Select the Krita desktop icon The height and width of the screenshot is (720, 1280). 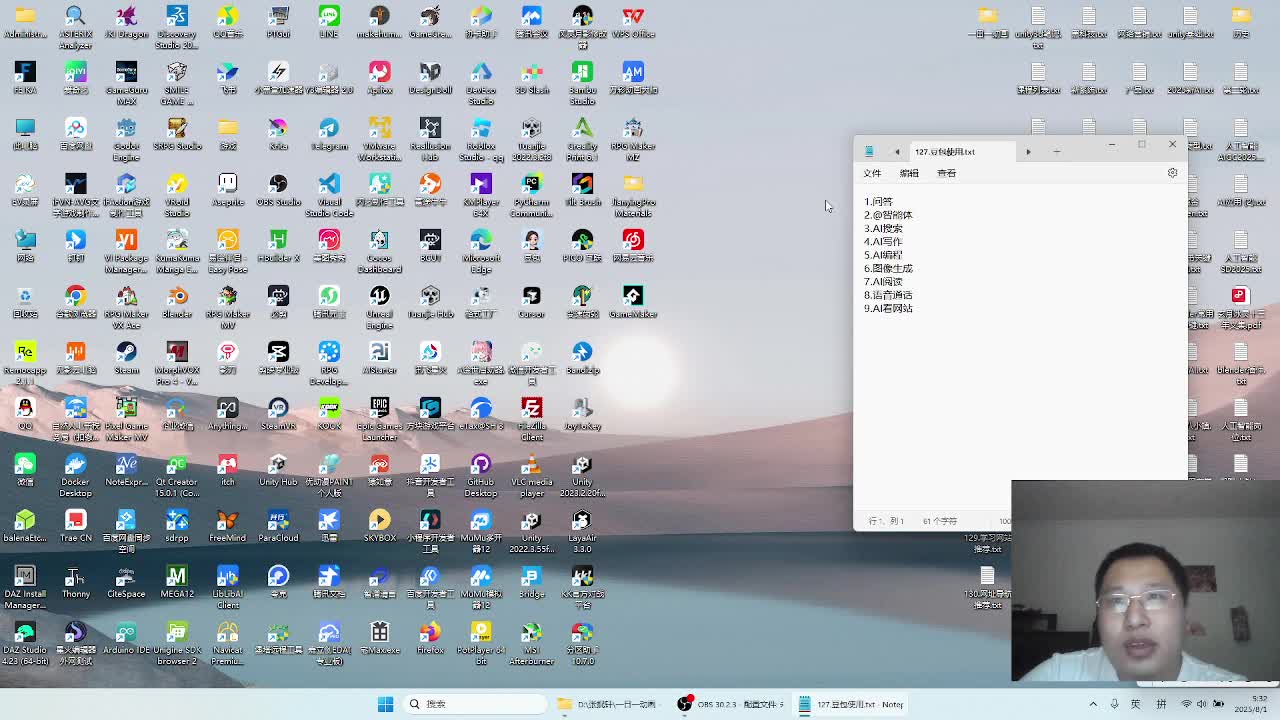(278, 134)
